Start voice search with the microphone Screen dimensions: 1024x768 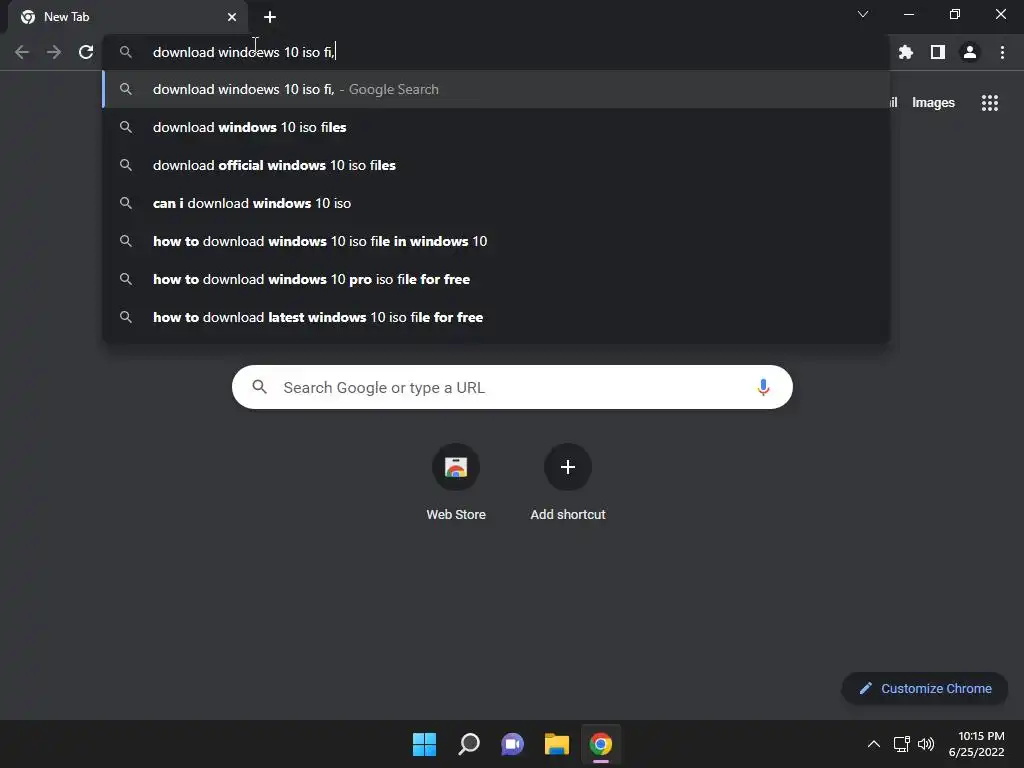[763, 387]
